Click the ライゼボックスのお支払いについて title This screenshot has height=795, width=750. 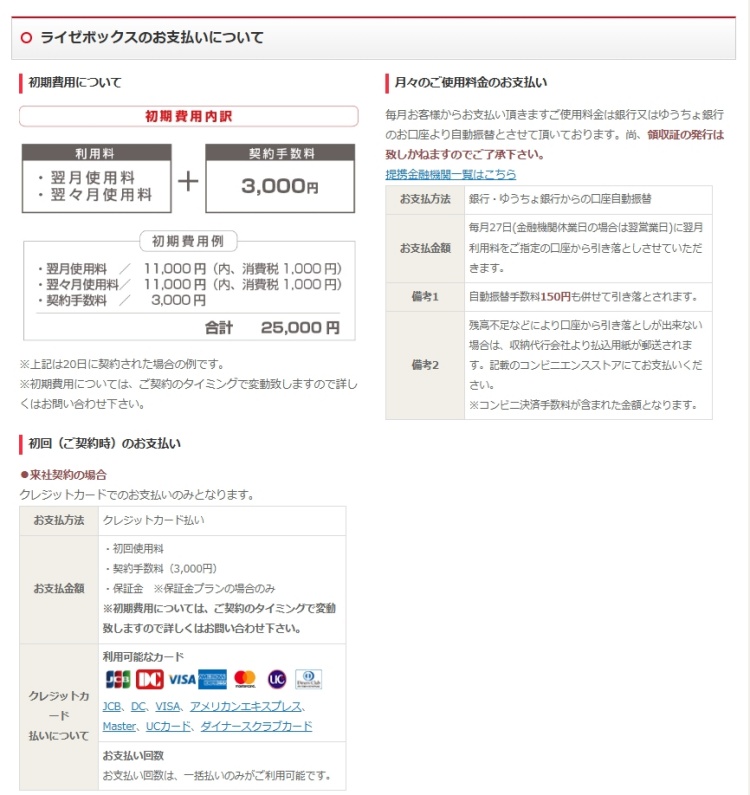(151, 38)
